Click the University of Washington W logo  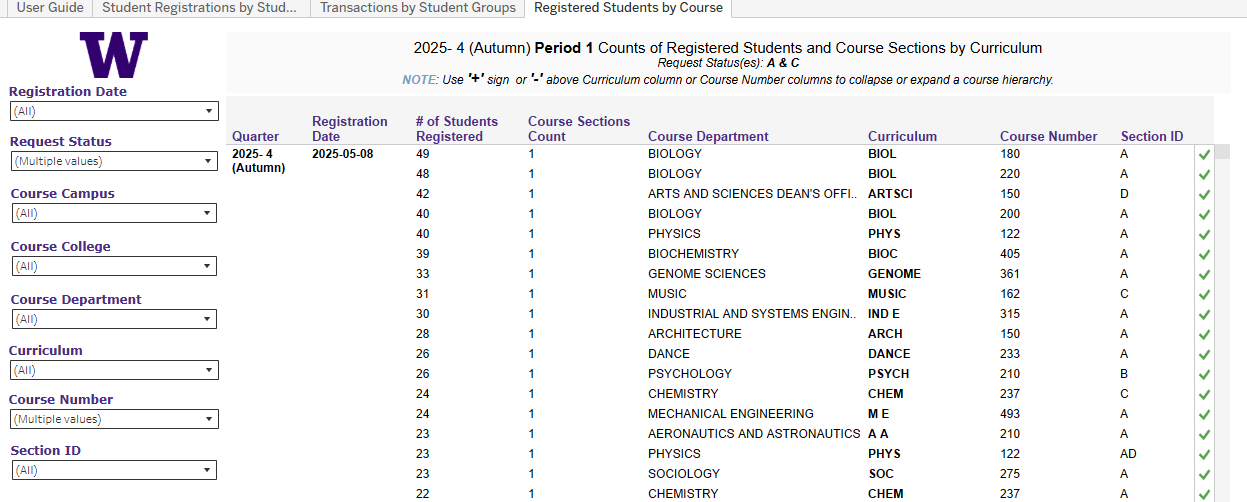coord(114,55)
